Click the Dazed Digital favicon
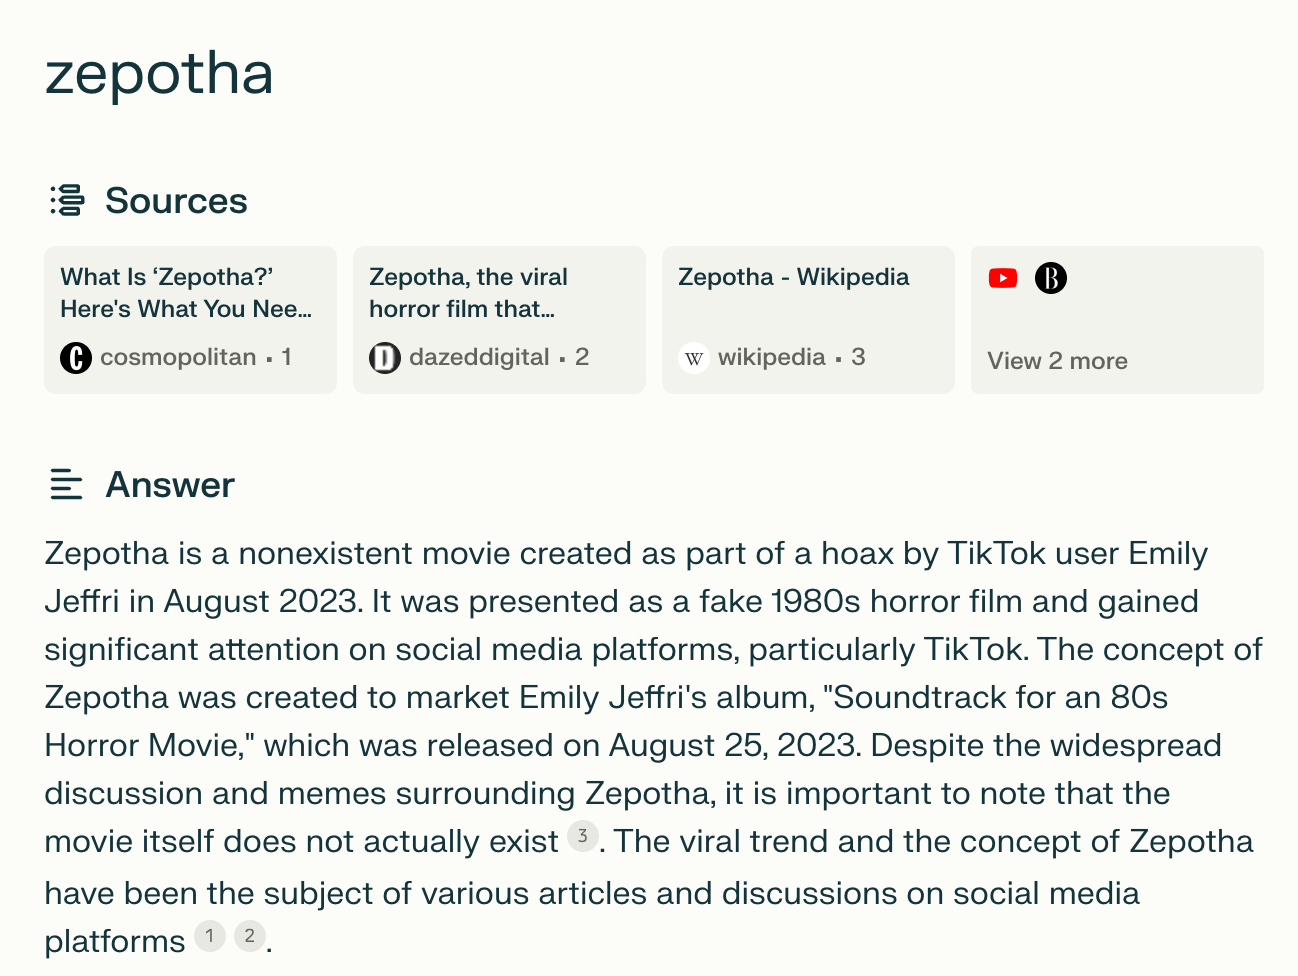The width and height of the screenshot is (1298, 976). [x=385, y=357]
